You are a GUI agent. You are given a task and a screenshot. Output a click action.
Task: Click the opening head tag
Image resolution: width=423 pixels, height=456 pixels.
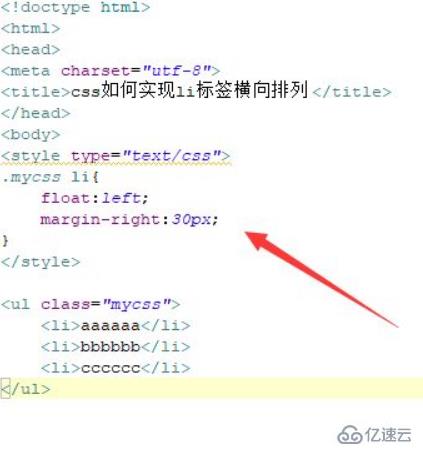click(x=30, y=50)
